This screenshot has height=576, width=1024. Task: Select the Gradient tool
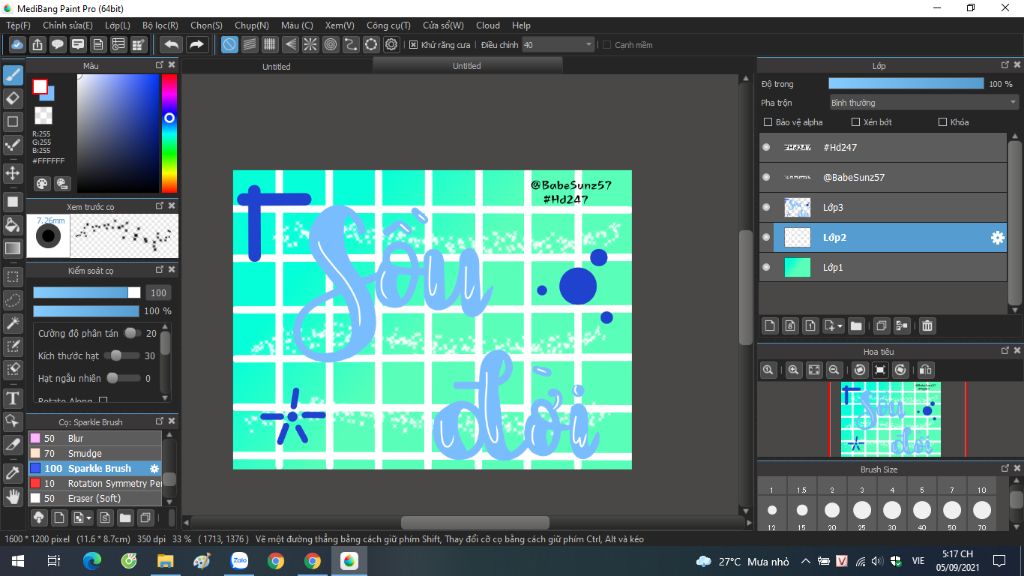click(12, 248)
